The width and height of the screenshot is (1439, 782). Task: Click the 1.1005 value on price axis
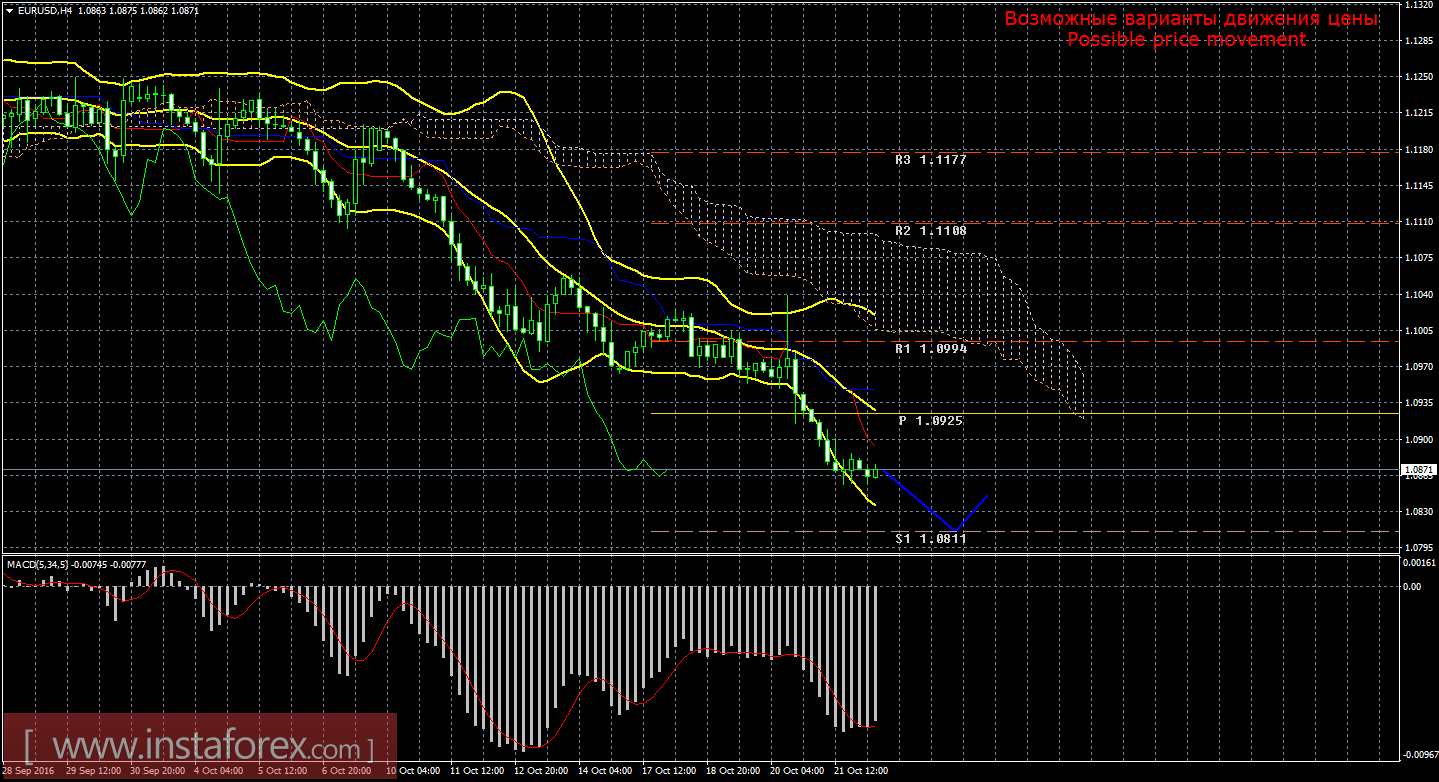pos(1417,331)
